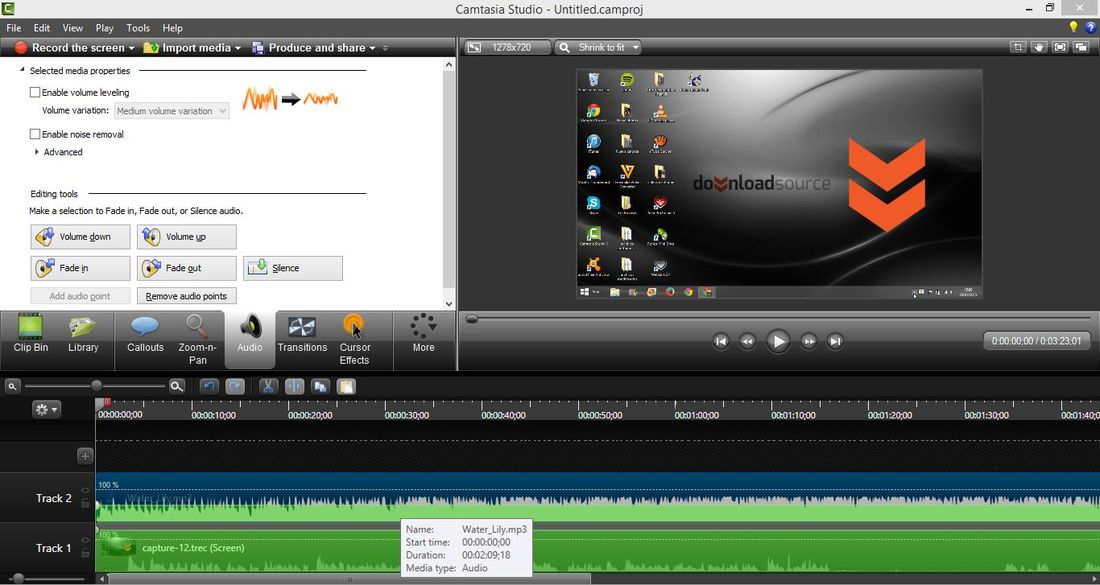
Task: Open the Play menu
Action: point(105,28)
